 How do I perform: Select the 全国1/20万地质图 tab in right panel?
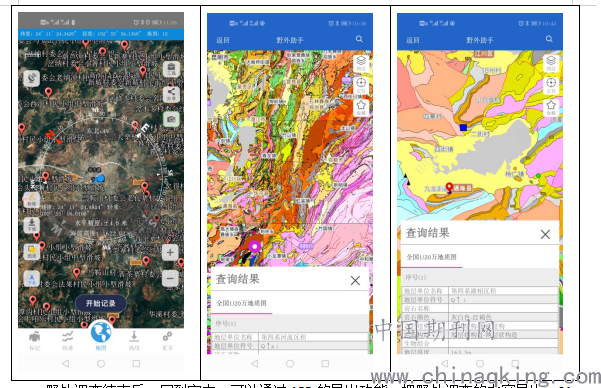tap(432, 257)
